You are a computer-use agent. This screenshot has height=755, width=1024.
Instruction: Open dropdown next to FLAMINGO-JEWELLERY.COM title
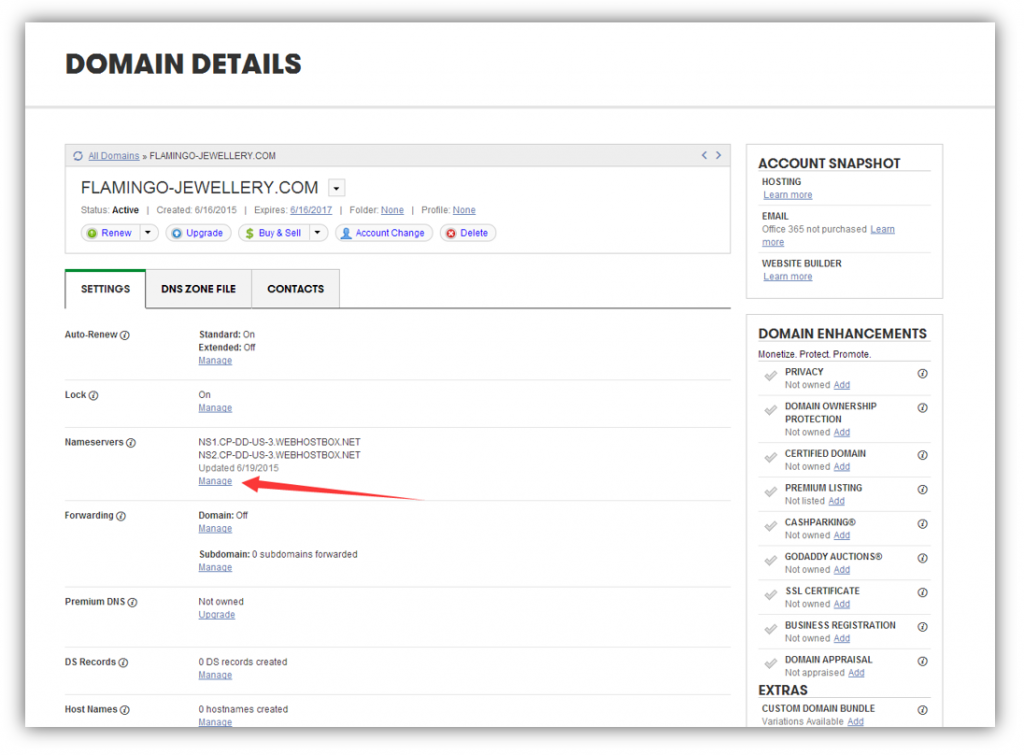pyautogui.click(x=336, y=188)
